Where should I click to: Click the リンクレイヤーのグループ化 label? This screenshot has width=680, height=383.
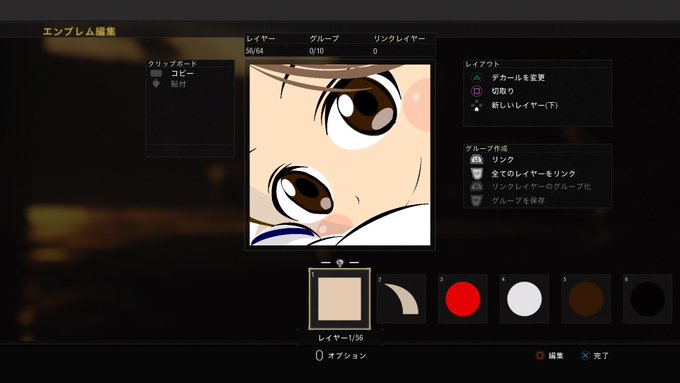[x=541, y=187]
